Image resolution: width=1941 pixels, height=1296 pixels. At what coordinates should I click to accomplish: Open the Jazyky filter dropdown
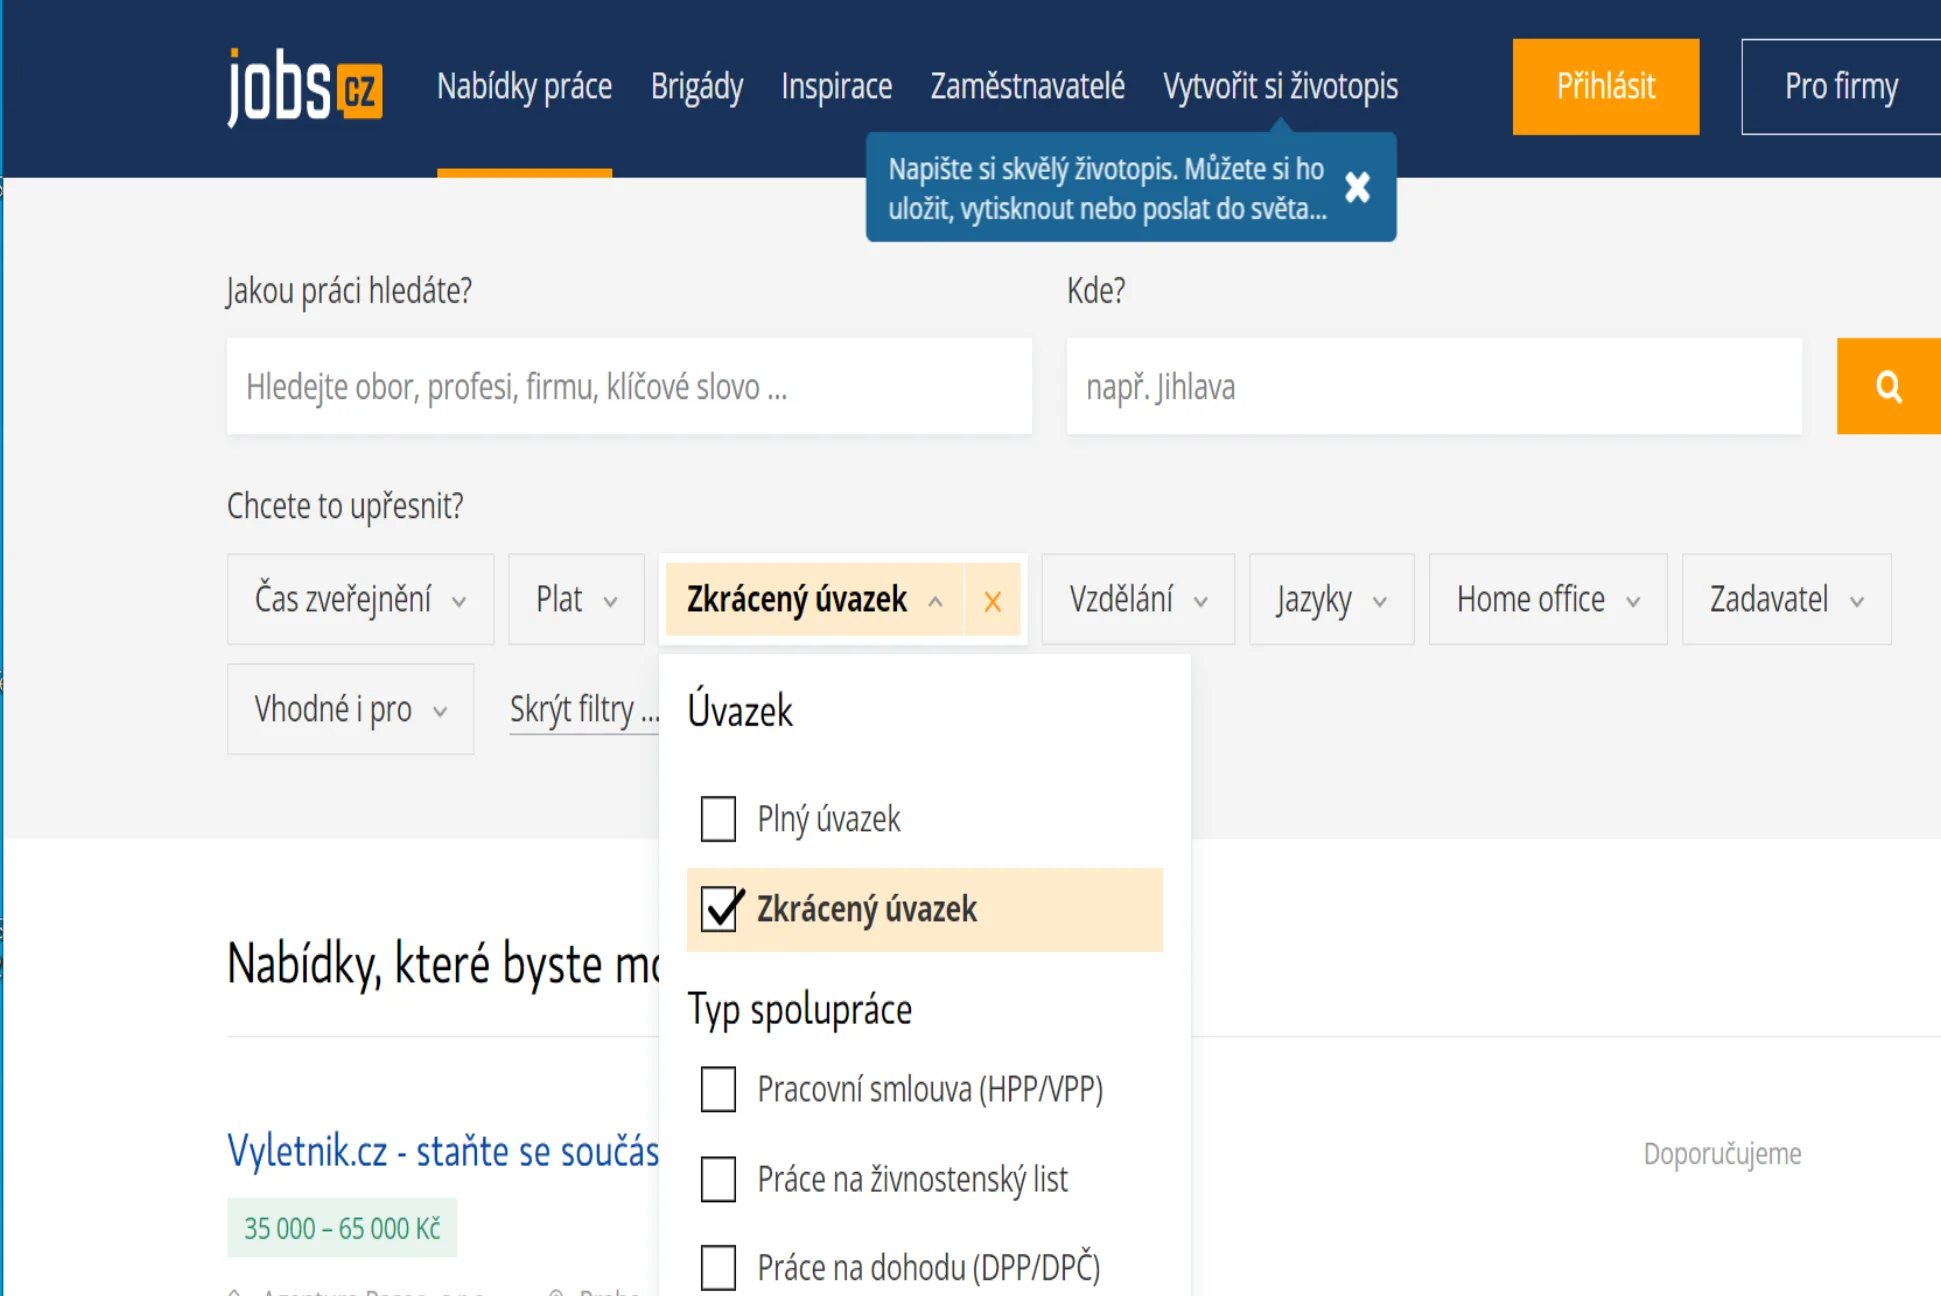[1332, 599]
